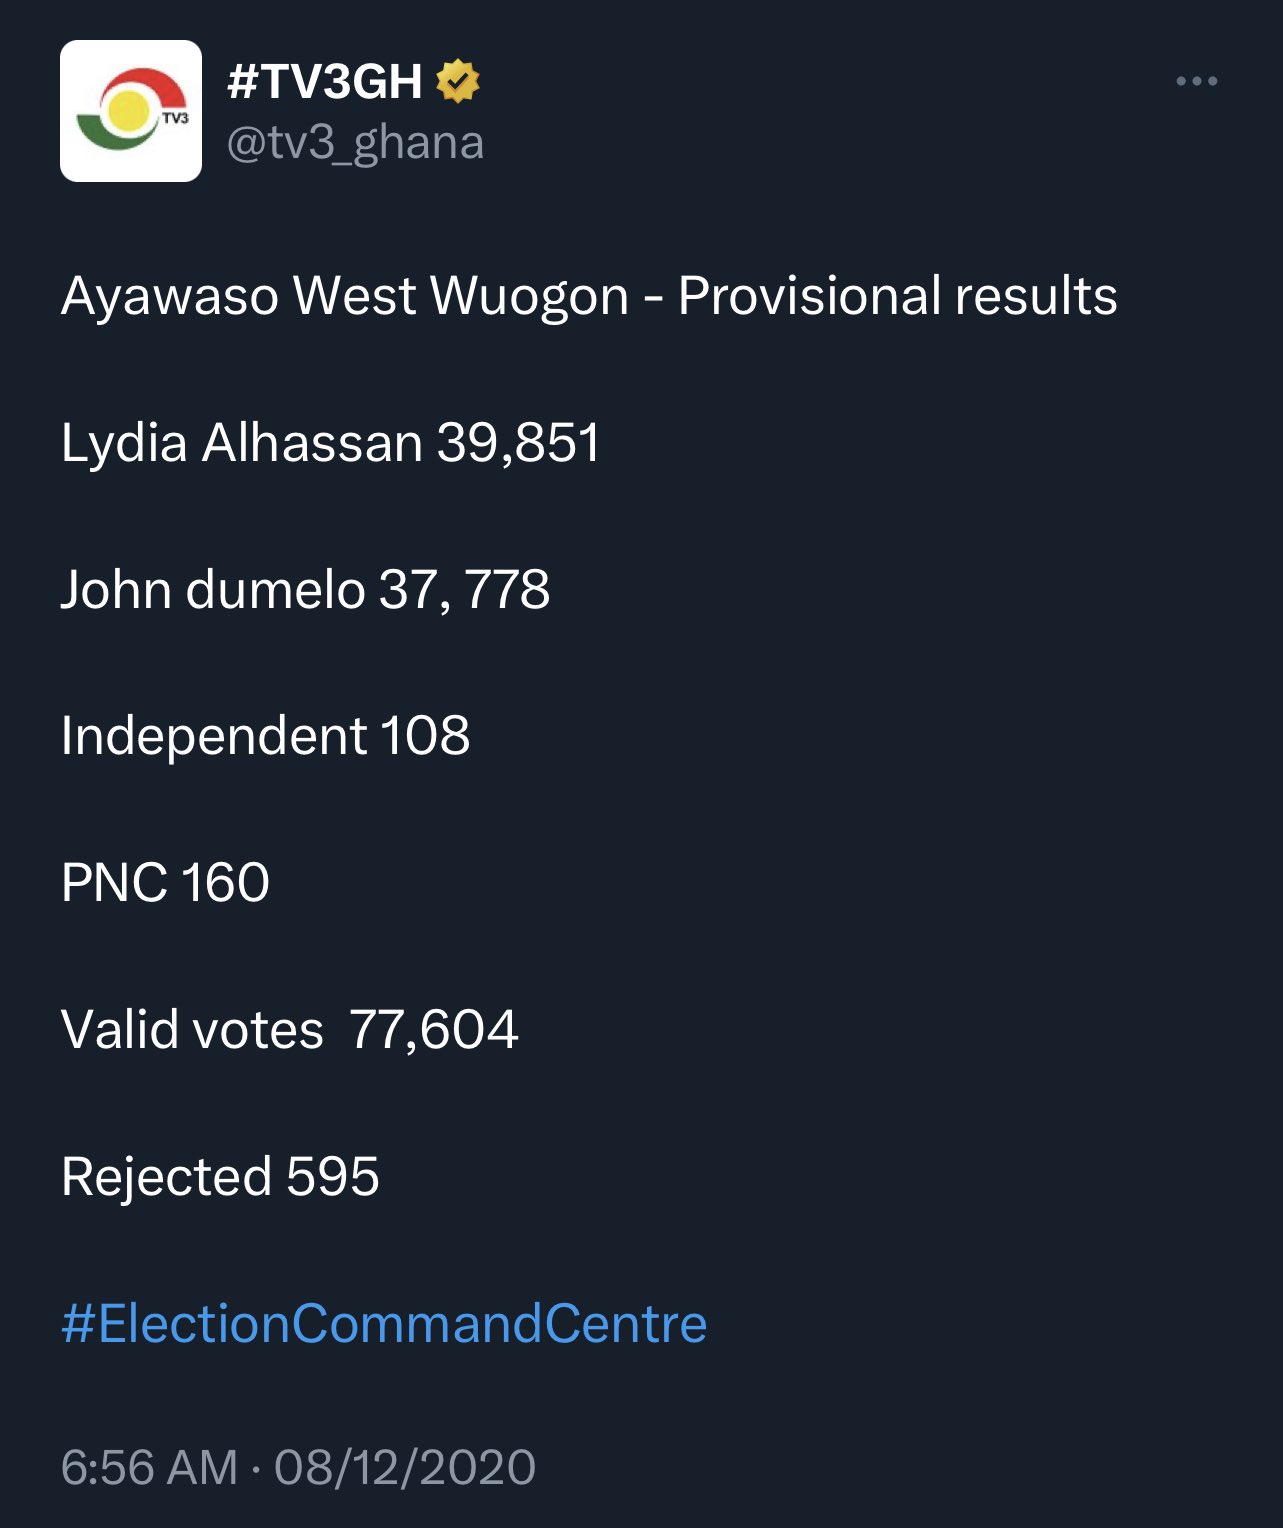The height and width of the screenshot is (1528, 1283).
Task: Click the words Provisional results
Action: click(x=897, y=296)
